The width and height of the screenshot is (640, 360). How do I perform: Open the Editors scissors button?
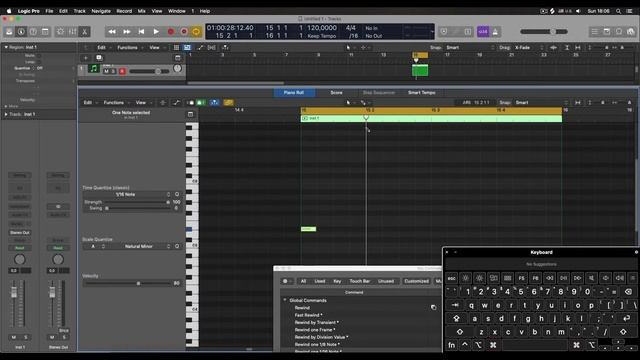[84, 31]
